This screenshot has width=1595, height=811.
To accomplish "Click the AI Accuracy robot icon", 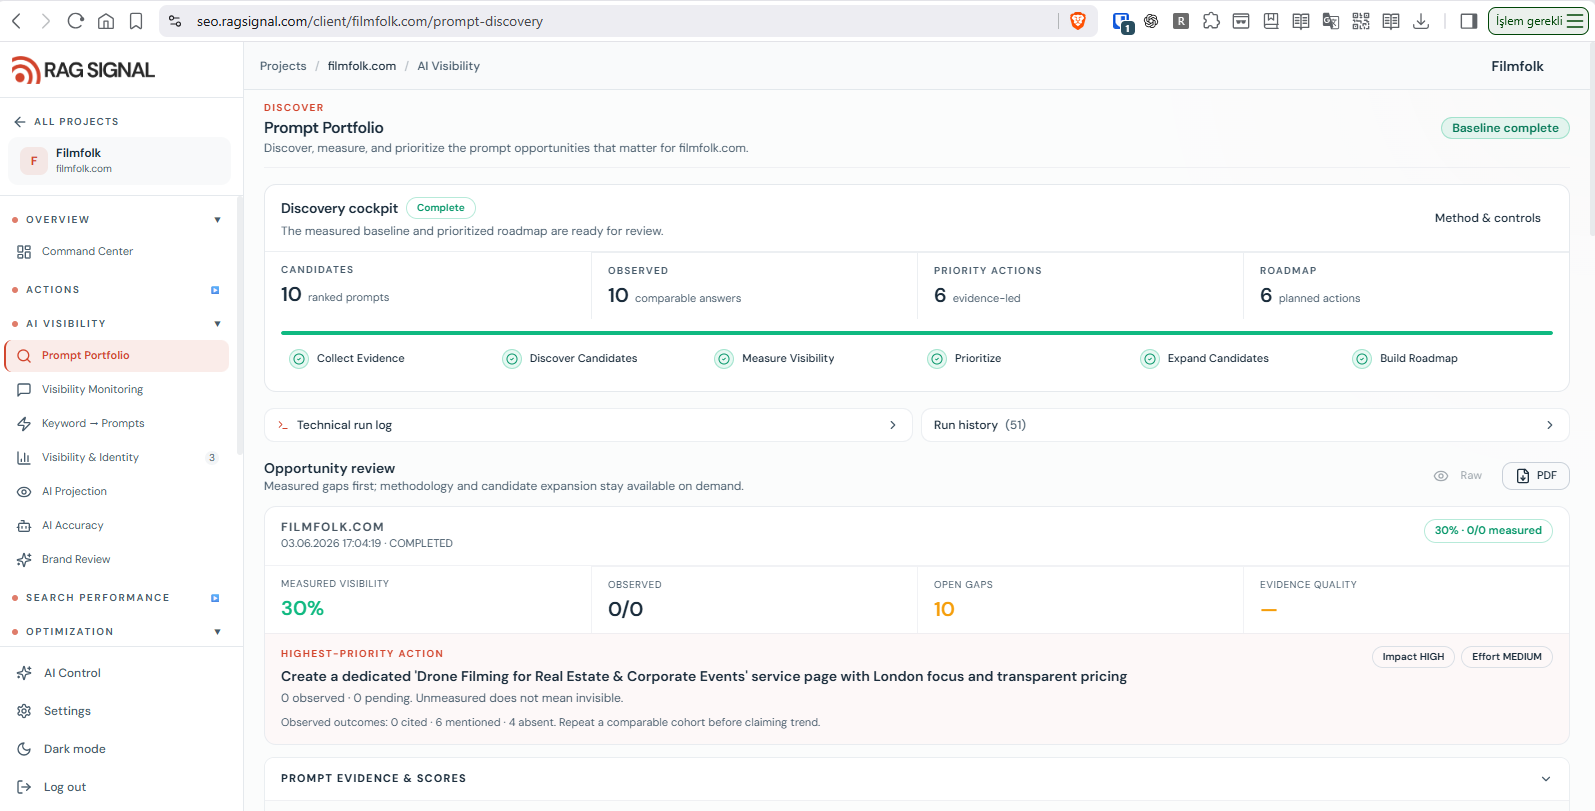I will tap(24, 526).
